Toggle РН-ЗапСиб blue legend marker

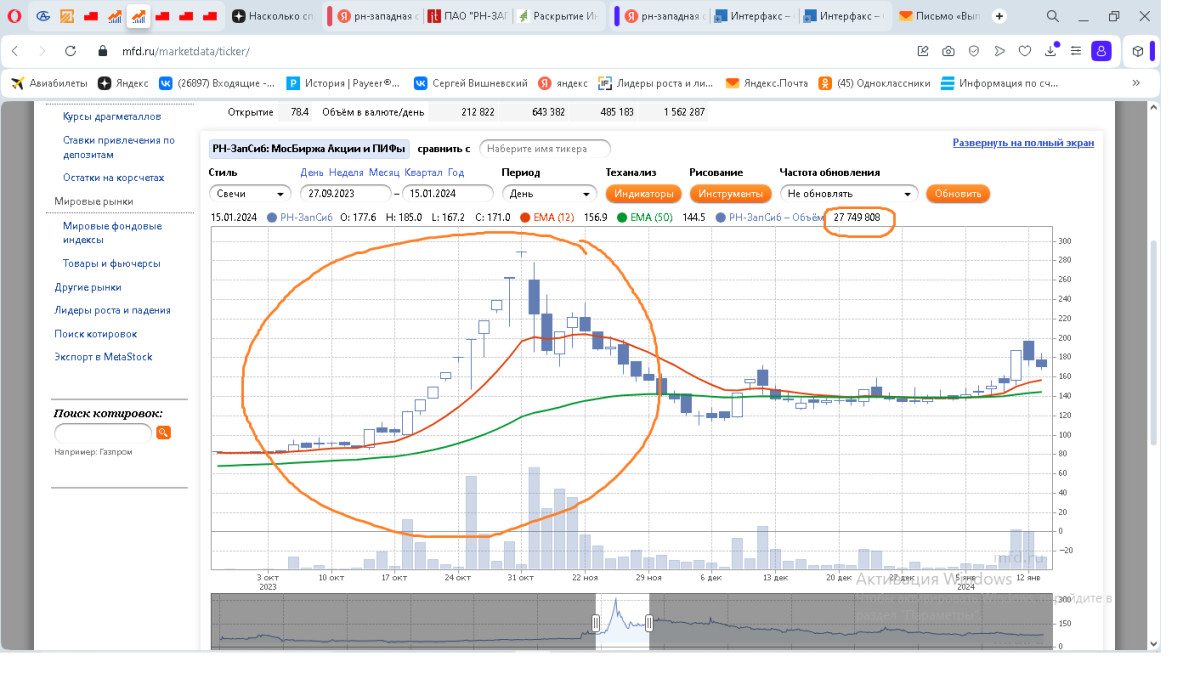(x=272, y=217)
